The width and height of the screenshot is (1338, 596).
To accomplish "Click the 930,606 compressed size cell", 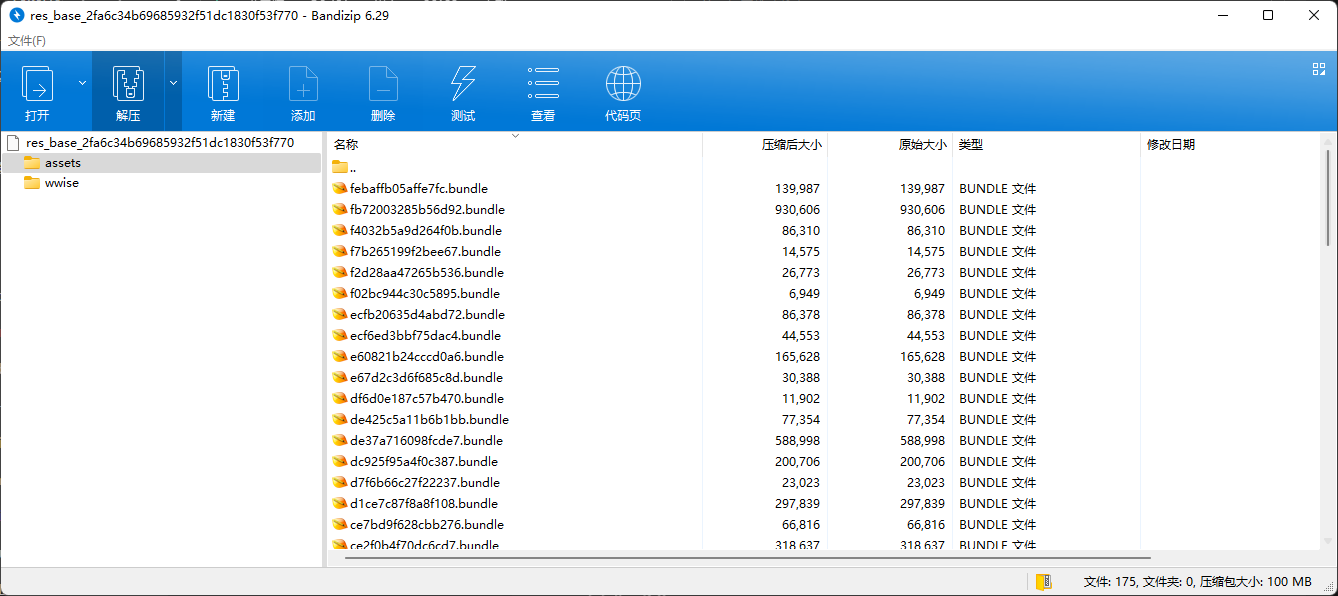I will click(x=797, y=209).
